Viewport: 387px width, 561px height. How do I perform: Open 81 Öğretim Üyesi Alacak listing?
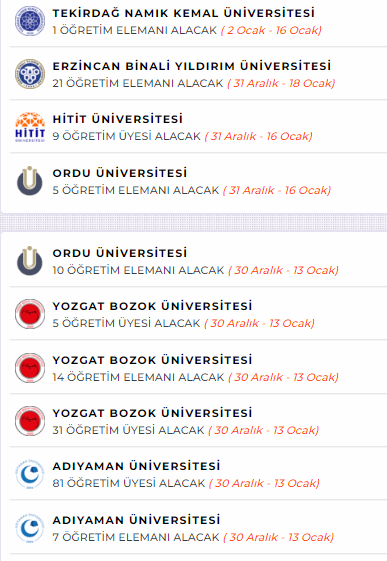pyautogui.click(x=129, y=483)
